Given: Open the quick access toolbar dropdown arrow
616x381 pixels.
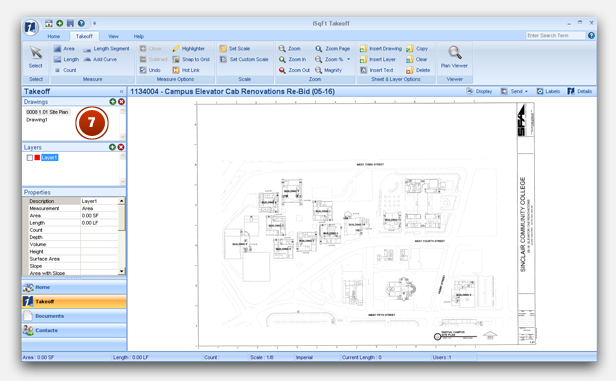Looking at the screenshot, I should (x=94, y=24).
